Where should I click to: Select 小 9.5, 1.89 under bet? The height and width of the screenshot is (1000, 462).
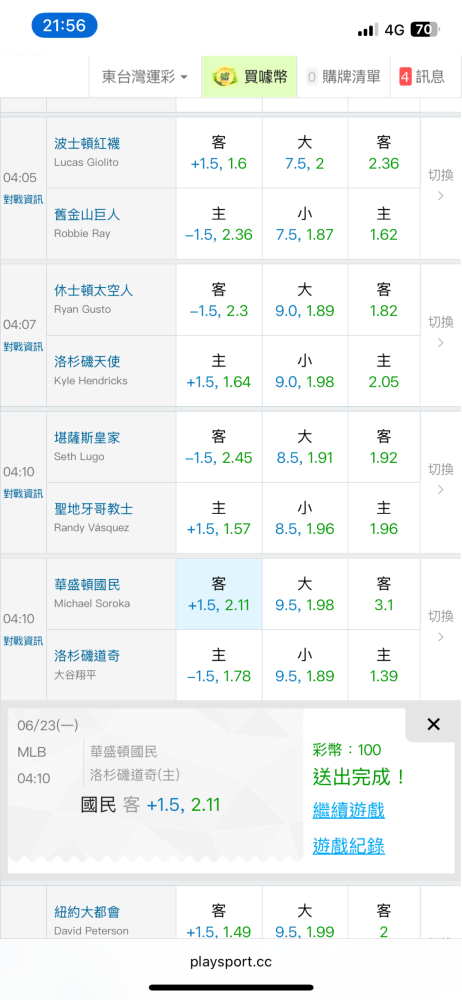(304, 665)
